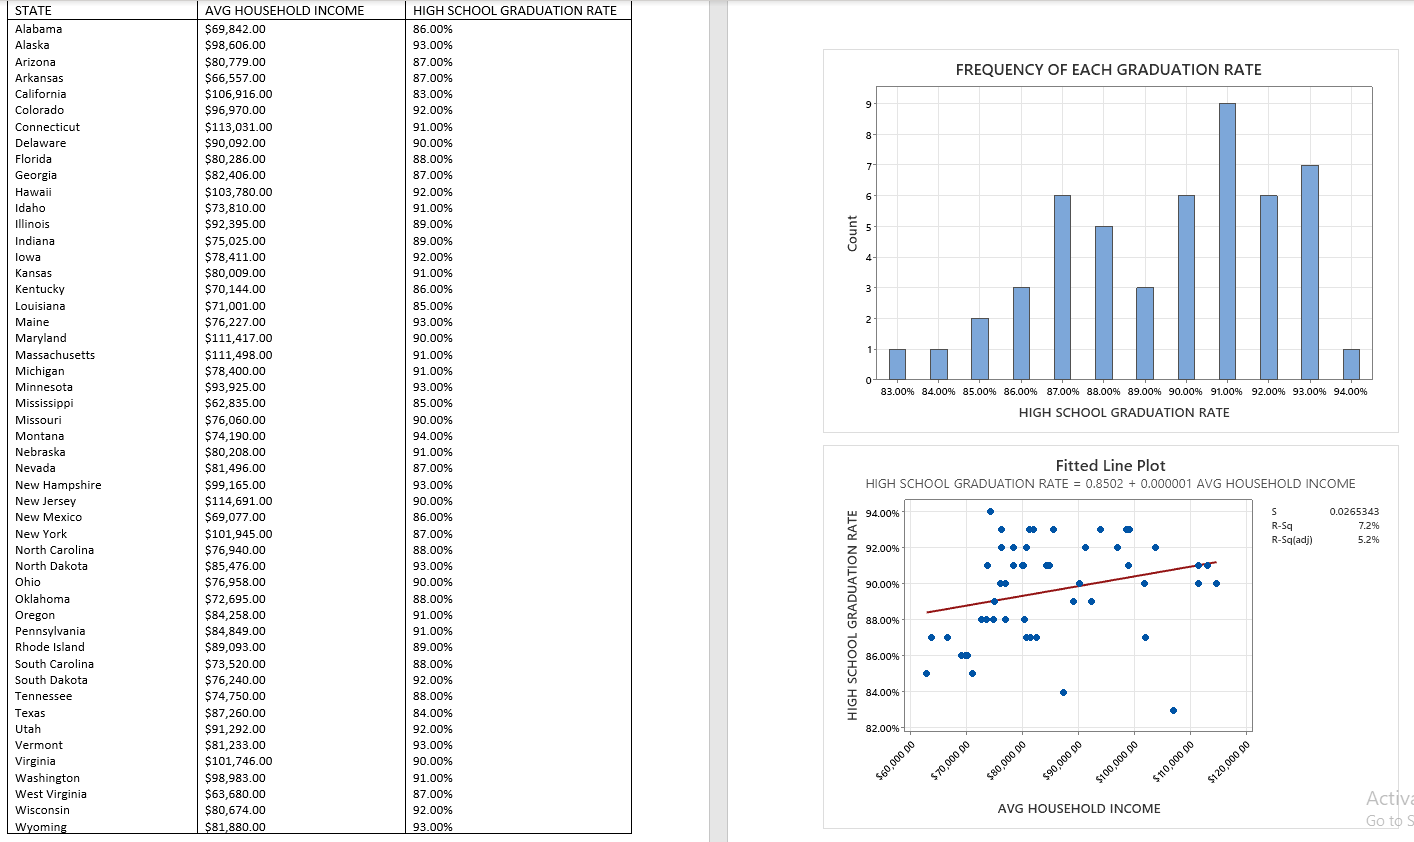Click New Jersey's income $114,691.00
The image size is (1414, 842).
click(239, 501)
